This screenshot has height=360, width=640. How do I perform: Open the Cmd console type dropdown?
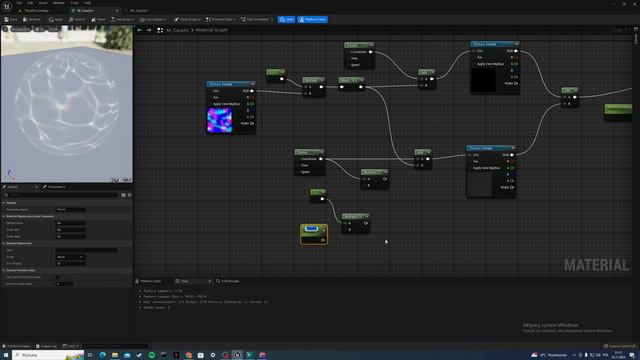point(71,346)
